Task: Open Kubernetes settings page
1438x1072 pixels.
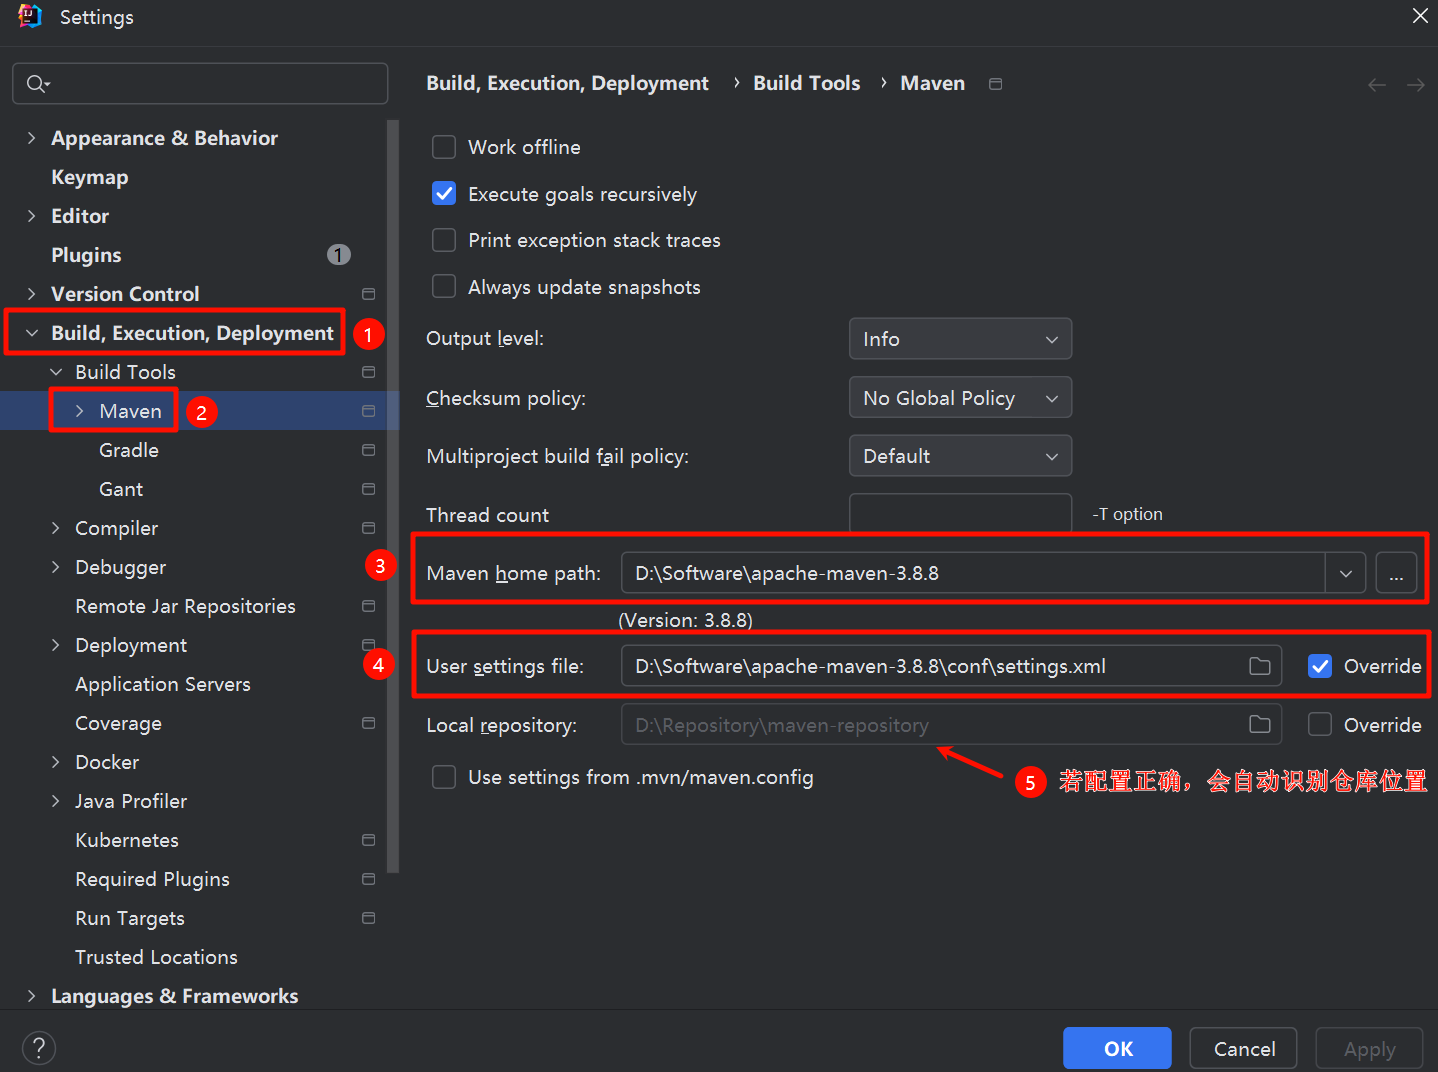Action: pyautogui.click(x=127, y=840)
